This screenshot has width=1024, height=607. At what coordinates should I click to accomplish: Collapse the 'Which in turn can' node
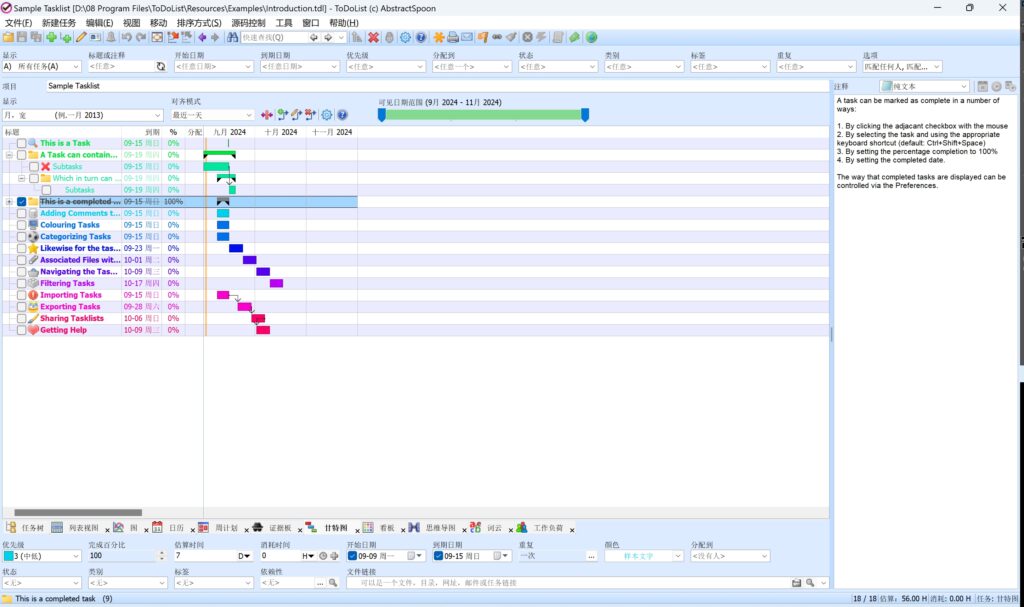point(22,178)
